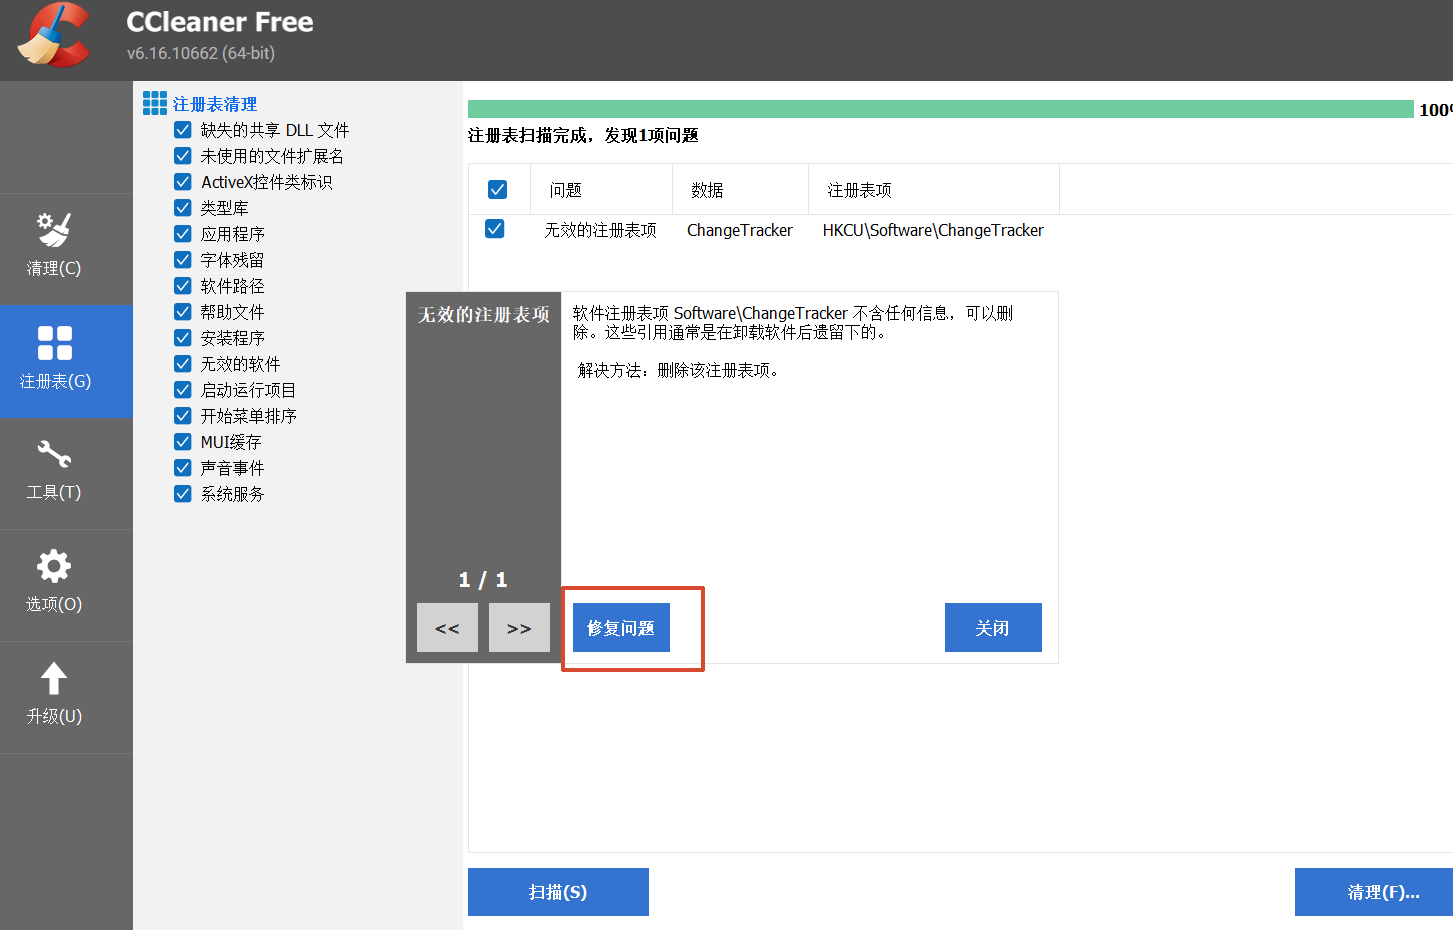Screen dimensions: 1453x930
Task: Toggle 启动运行项目 checkbox
Action: [183, 390]
